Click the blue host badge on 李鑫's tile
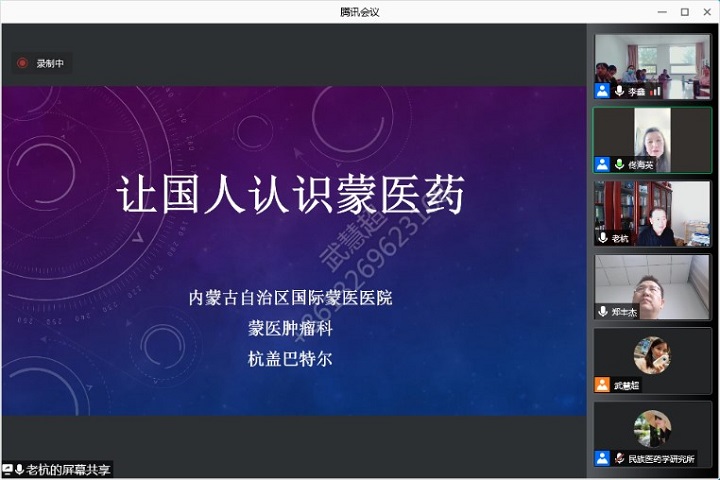The image size is (720, 480). point(603,91)
